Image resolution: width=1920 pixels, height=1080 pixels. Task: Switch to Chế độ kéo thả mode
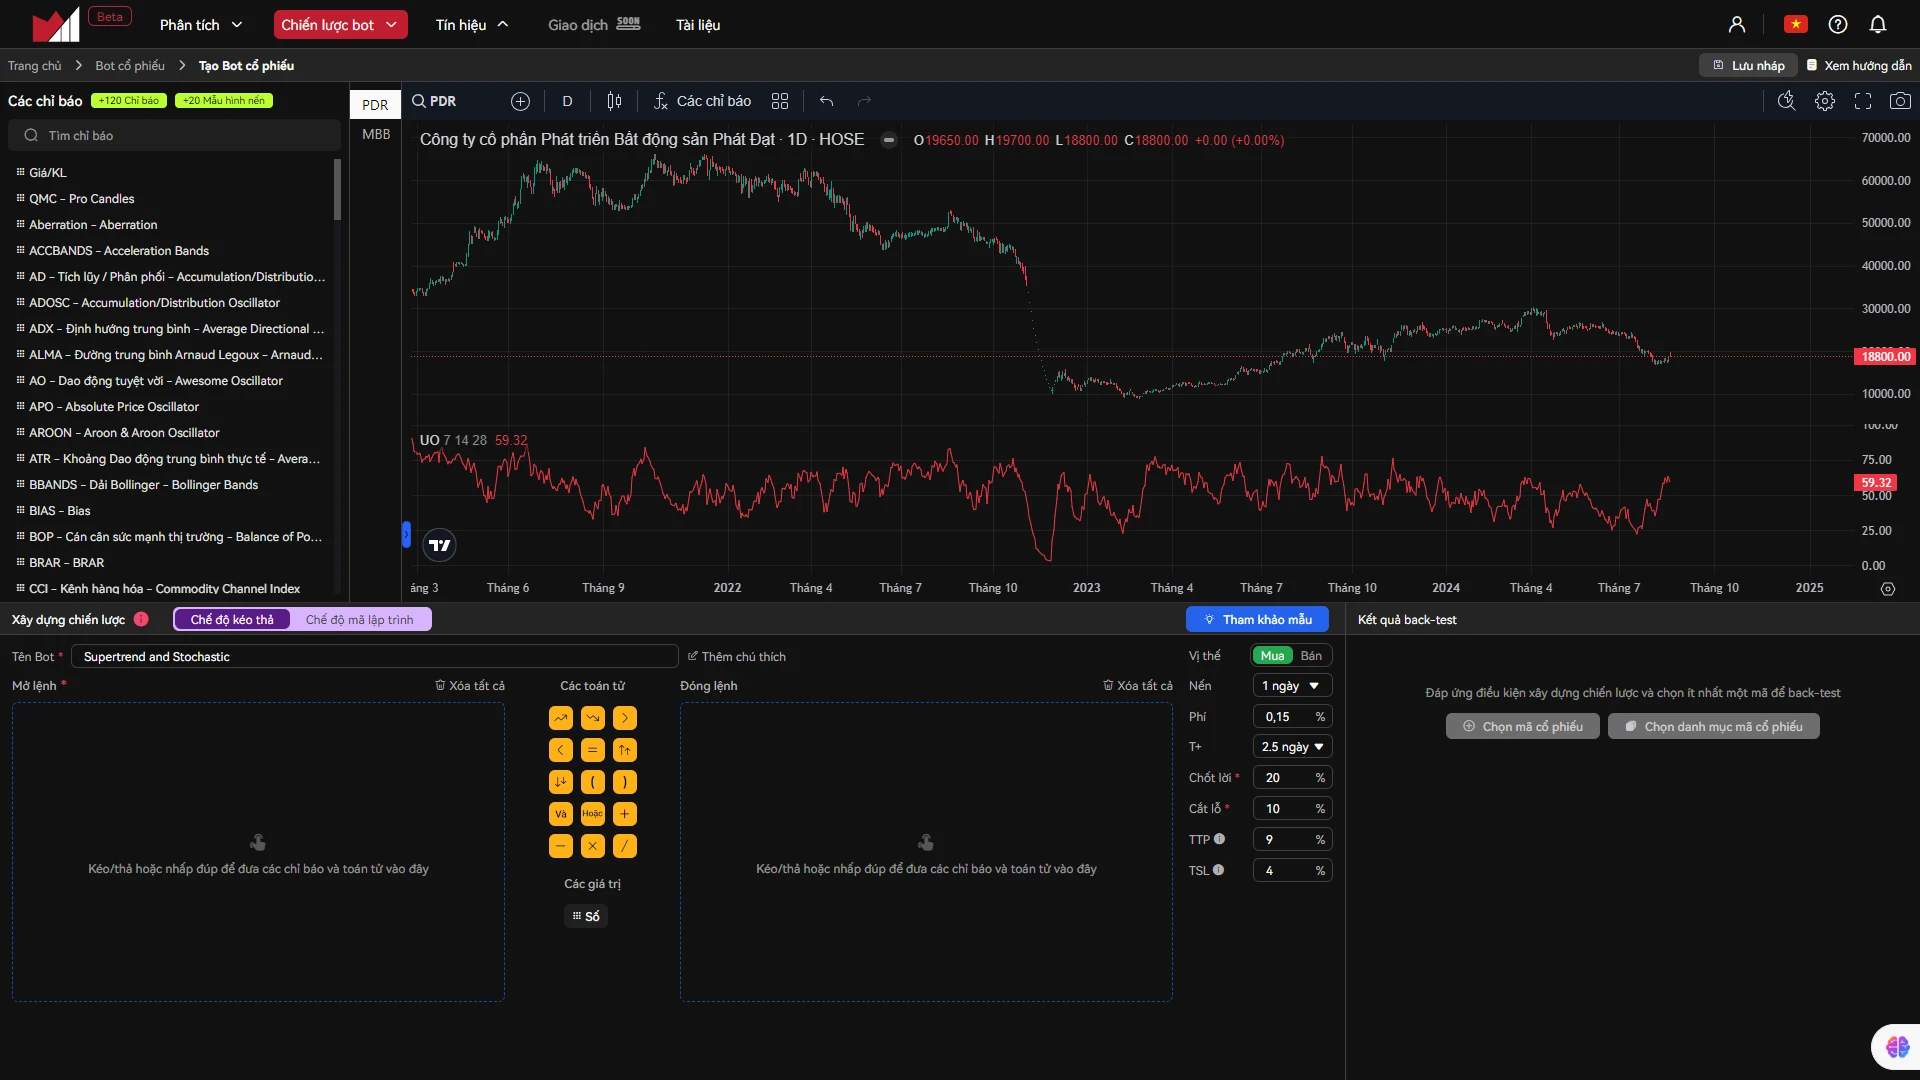232,620
